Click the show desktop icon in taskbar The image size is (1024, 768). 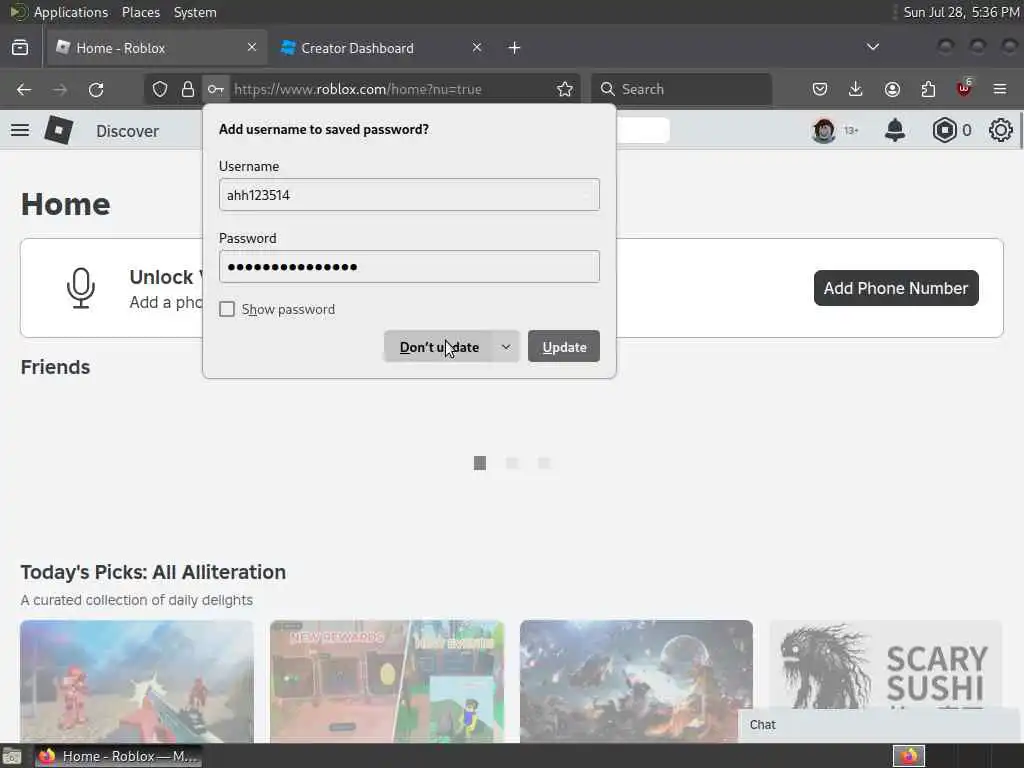[x=12, y=756]
